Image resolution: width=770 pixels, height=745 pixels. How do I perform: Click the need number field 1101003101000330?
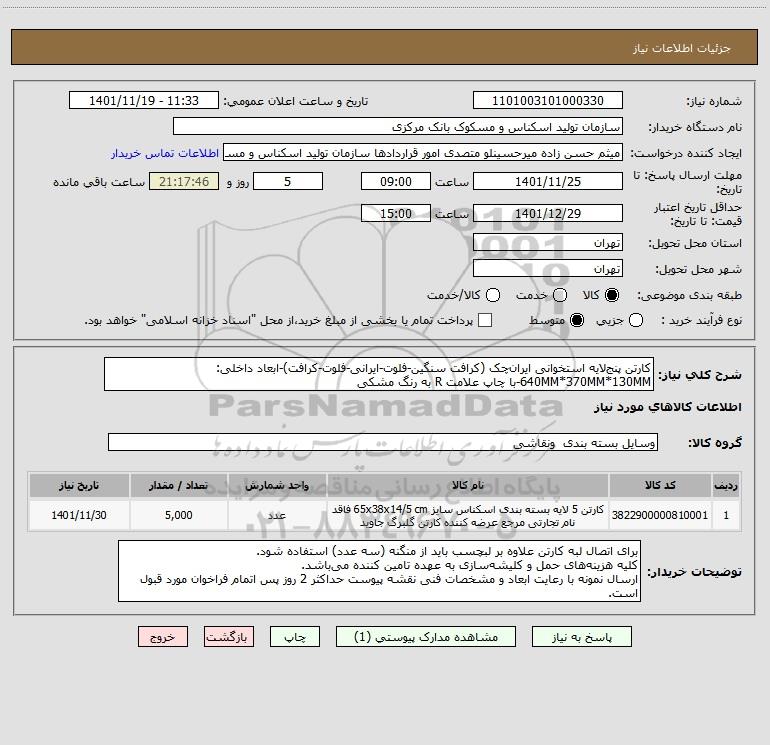pyautogui.click(x=548, y=101)
